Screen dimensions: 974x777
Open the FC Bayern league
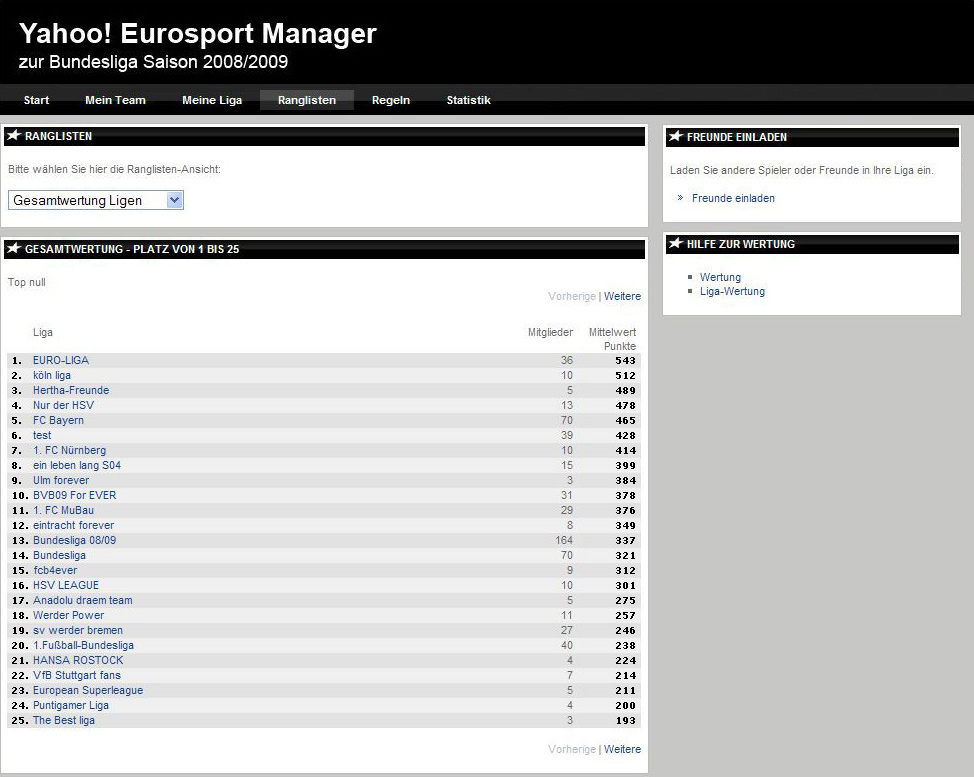58,420
